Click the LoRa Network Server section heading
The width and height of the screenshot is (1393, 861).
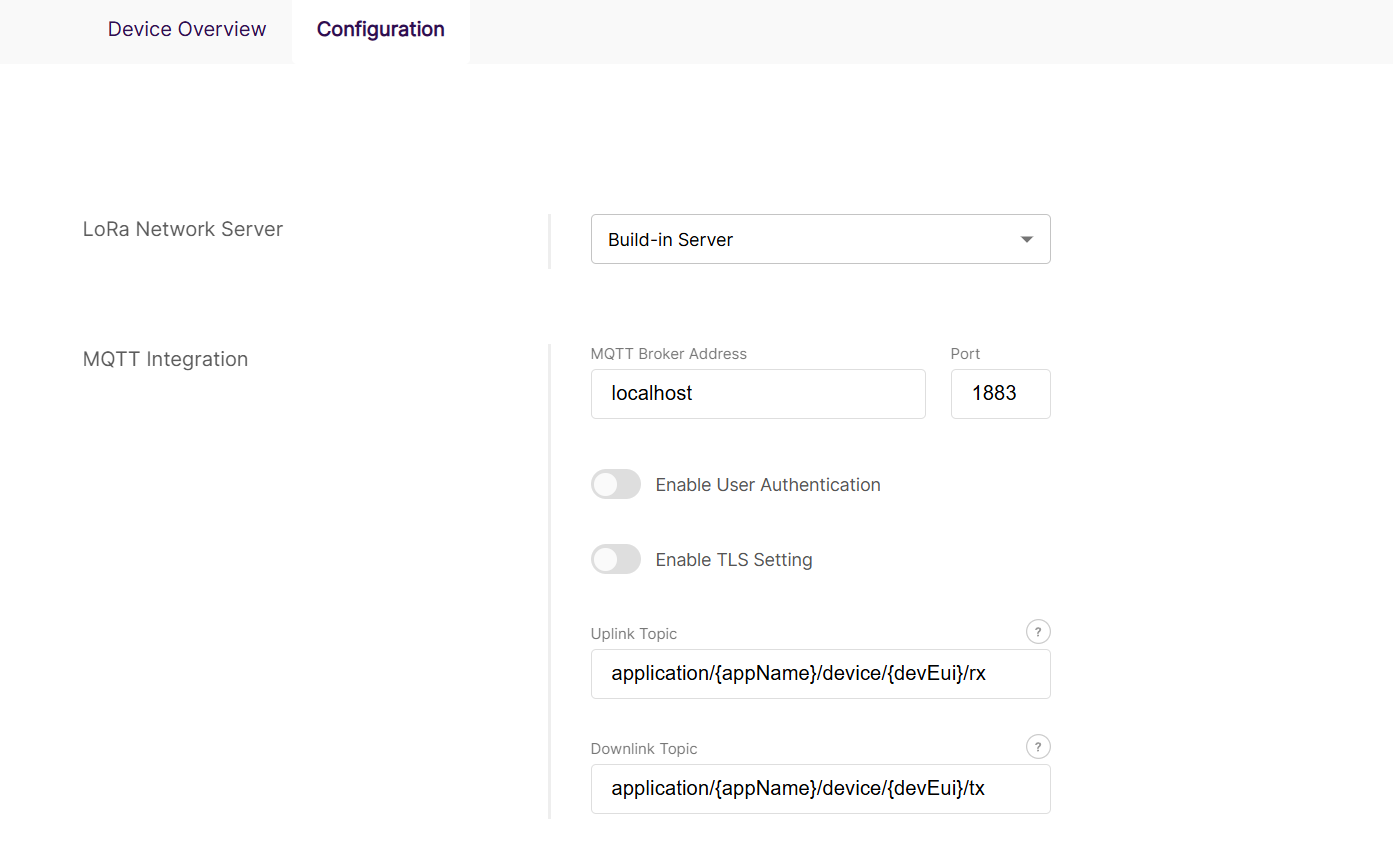183,229
